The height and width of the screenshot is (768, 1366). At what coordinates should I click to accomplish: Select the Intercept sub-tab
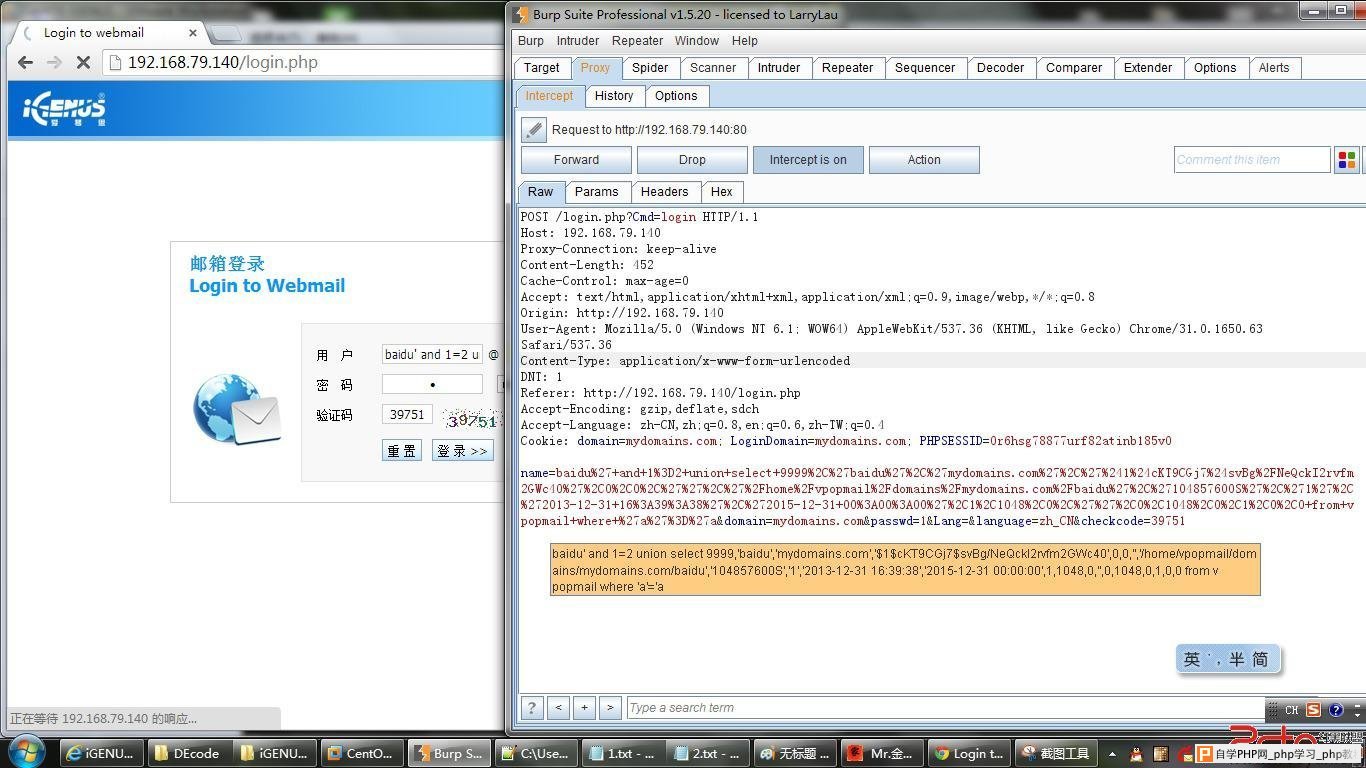coord(549,96)
